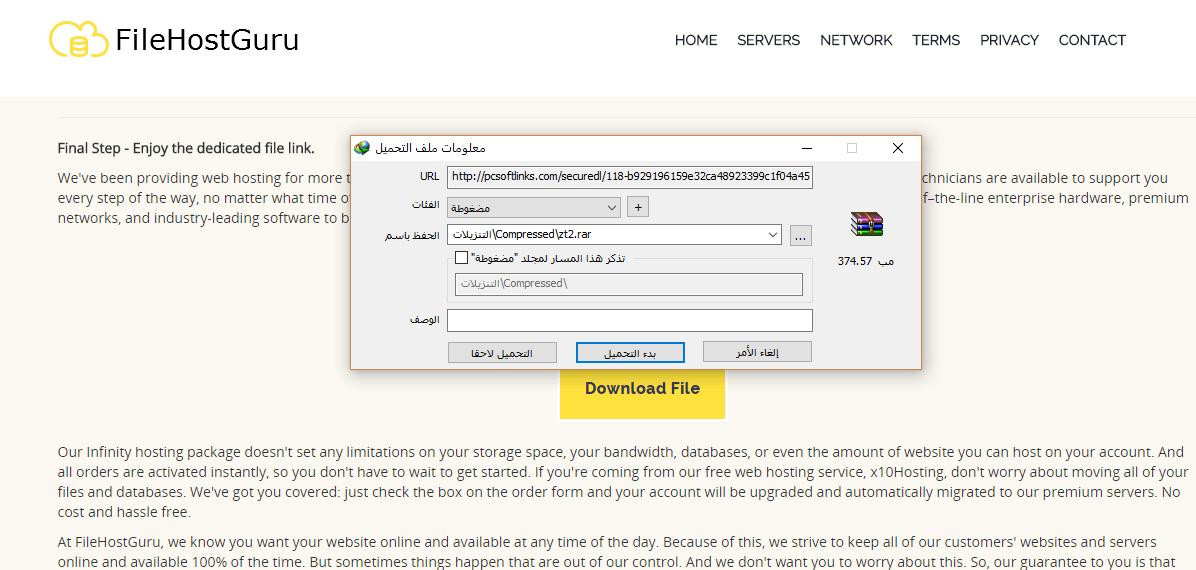Cancel the download dialog with cancel button
Image resolution: width=1196 pixels, height=570 pixels.
[757, 352]
